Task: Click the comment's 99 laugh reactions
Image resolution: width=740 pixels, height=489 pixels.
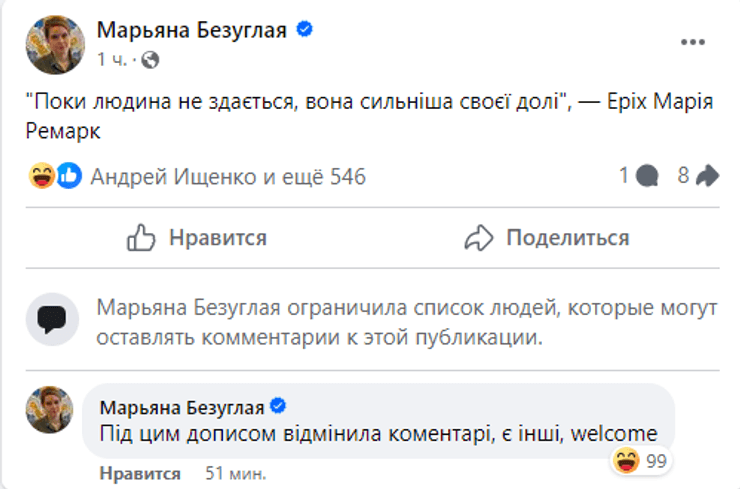Action: (640, 461)
